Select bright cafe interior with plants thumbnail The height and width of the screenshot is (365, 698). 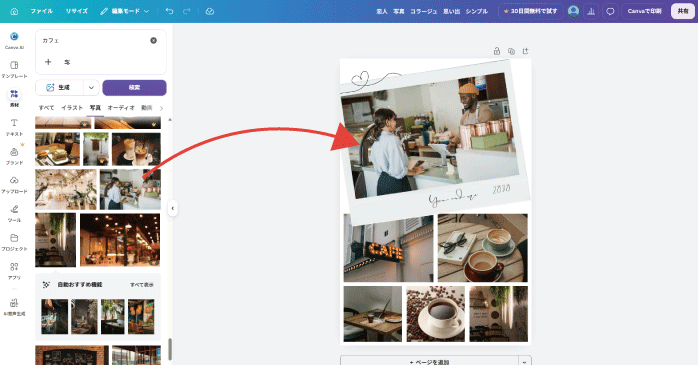[x=66, y=189]
